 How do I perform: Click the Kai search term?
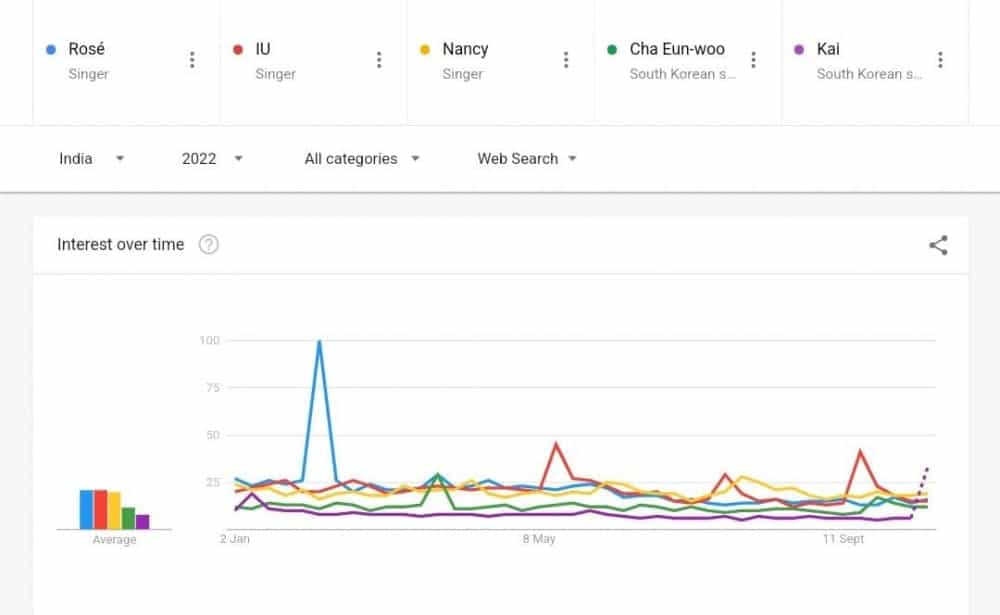point(828,49)
